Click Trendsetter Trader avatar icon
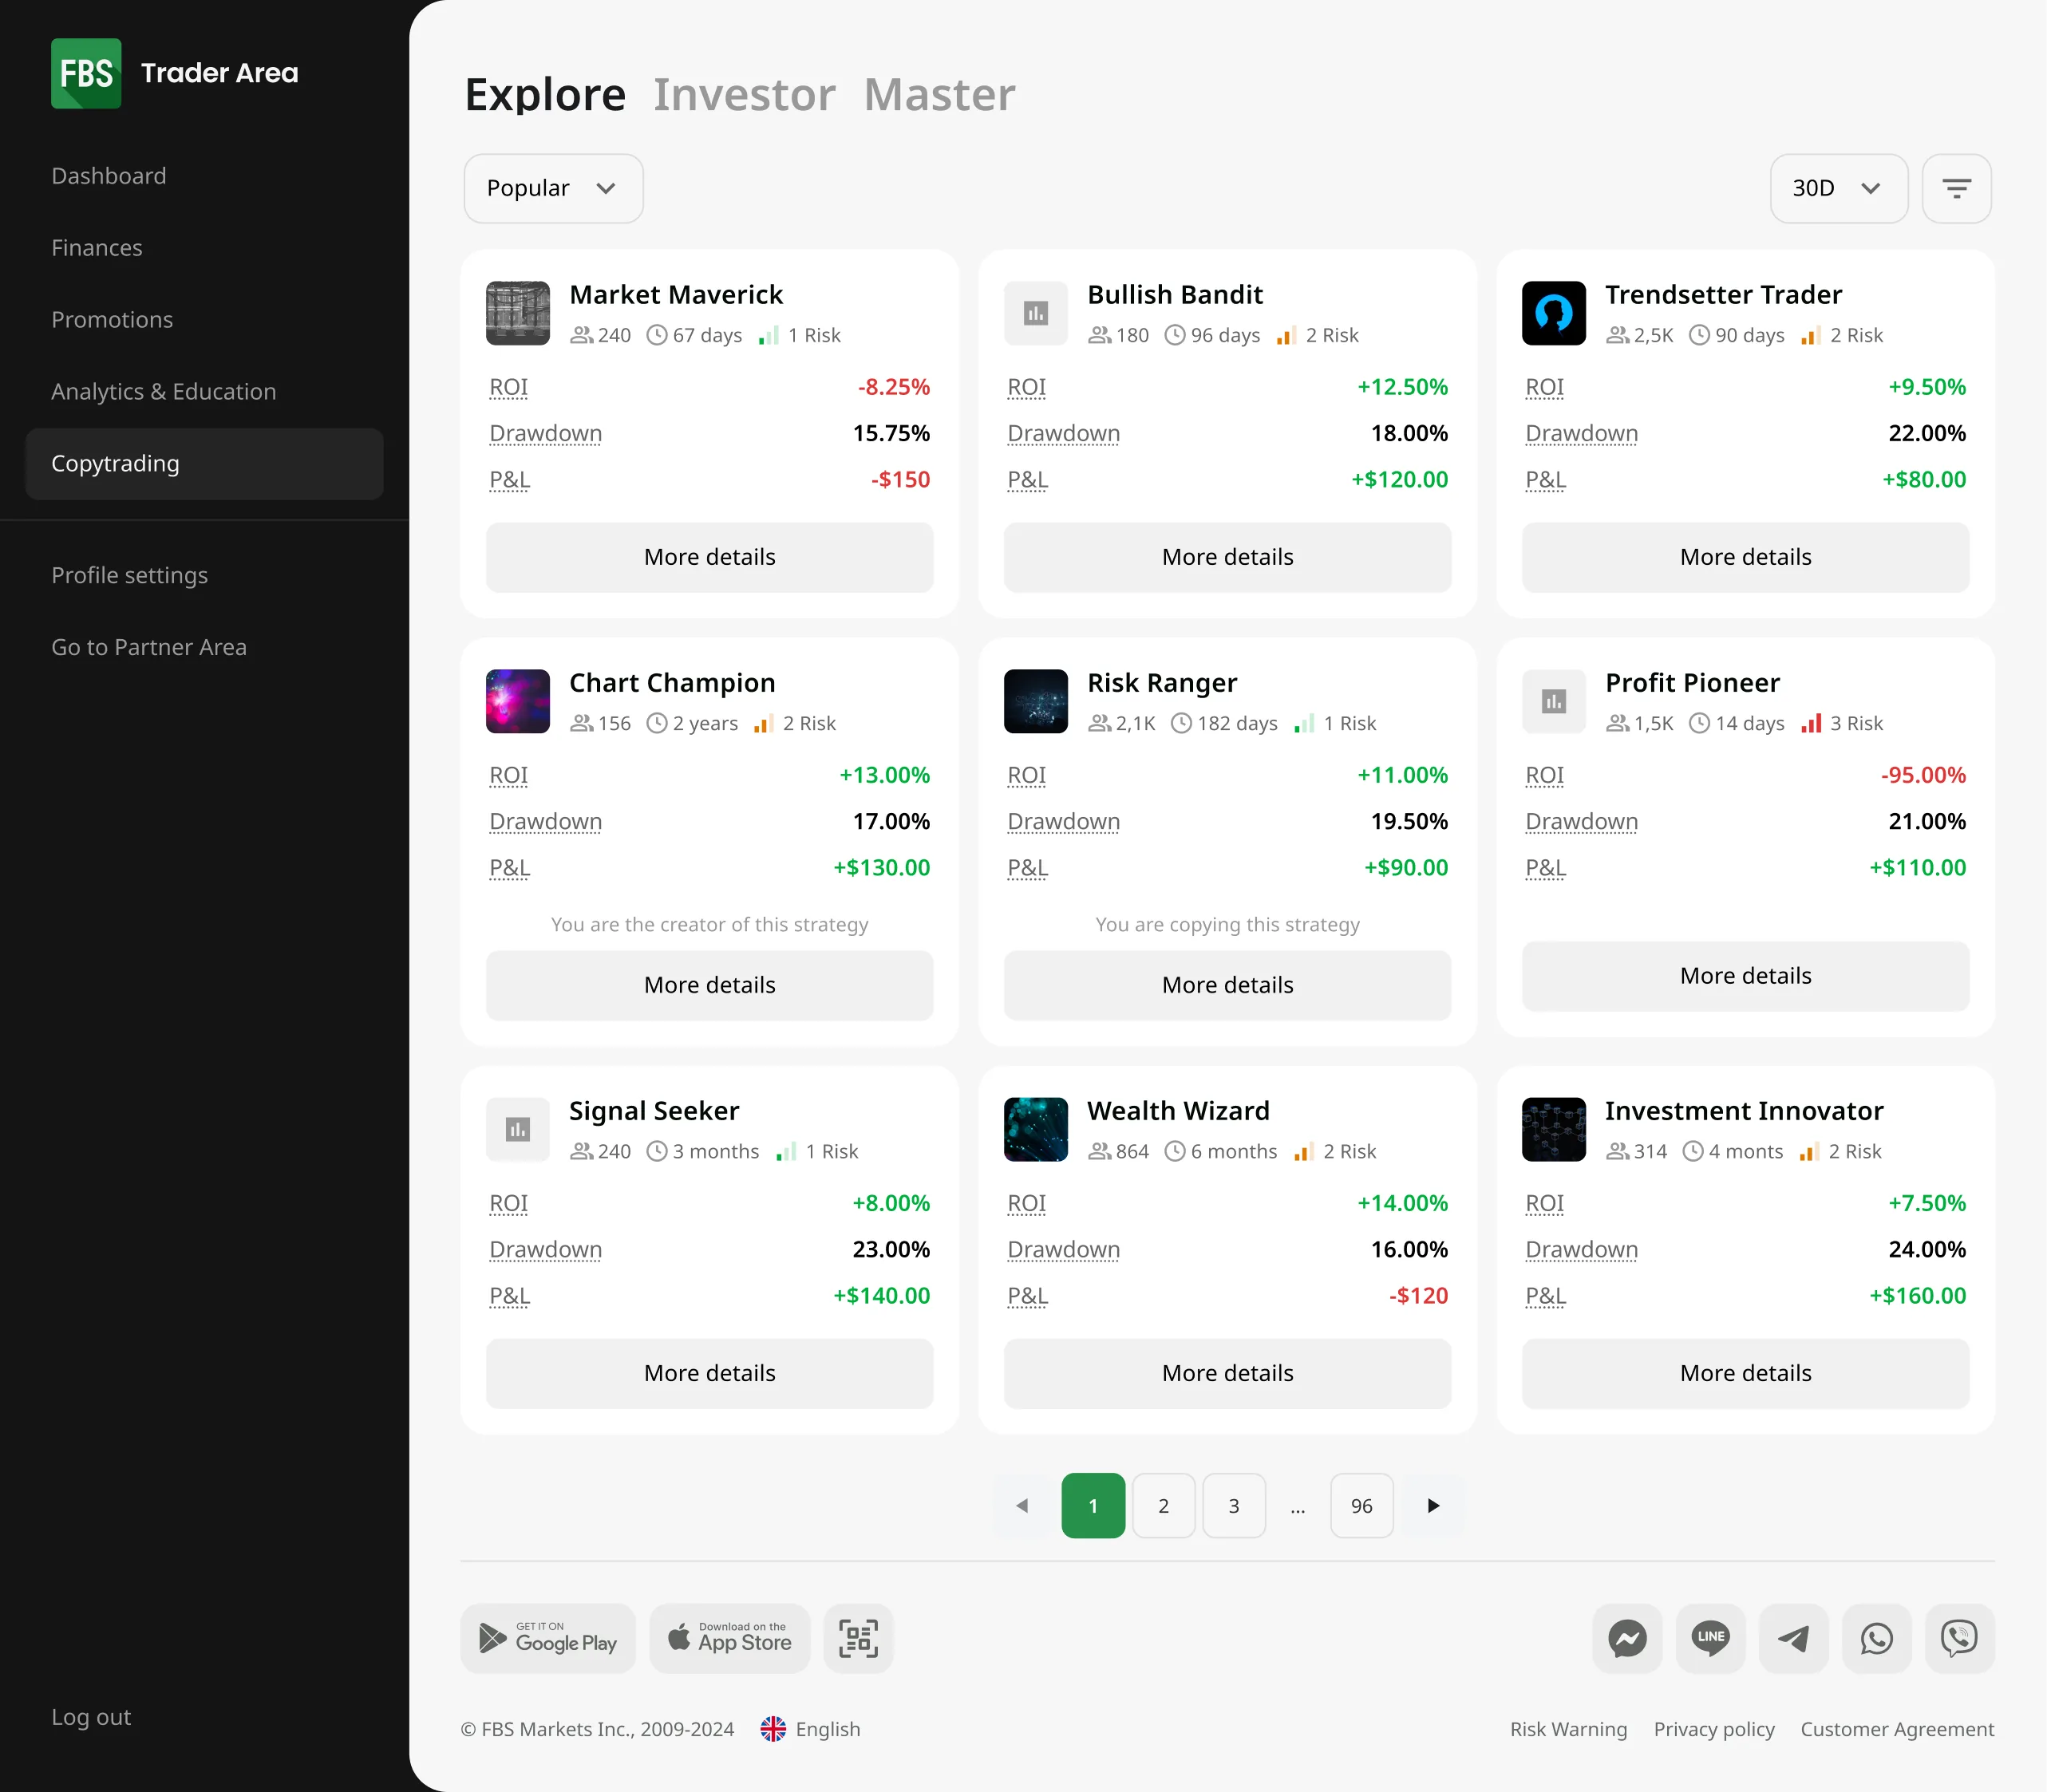The height and width of the screenshot is (1792, 2047). [x=1553, y=313]
